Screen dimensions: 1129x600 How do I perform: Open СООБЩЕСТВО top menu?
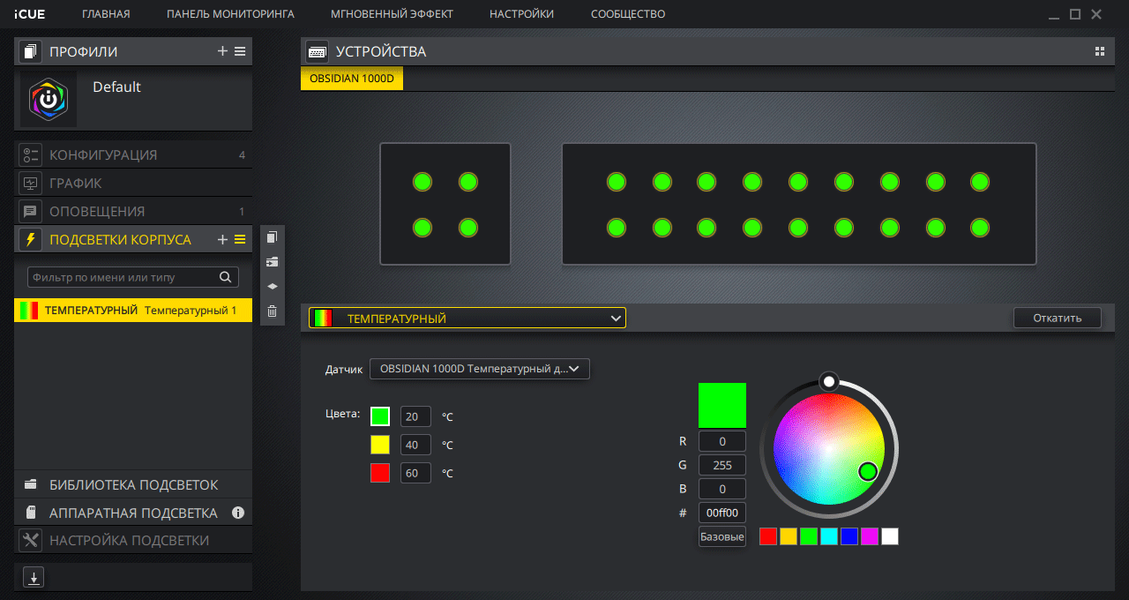[628, 14]
